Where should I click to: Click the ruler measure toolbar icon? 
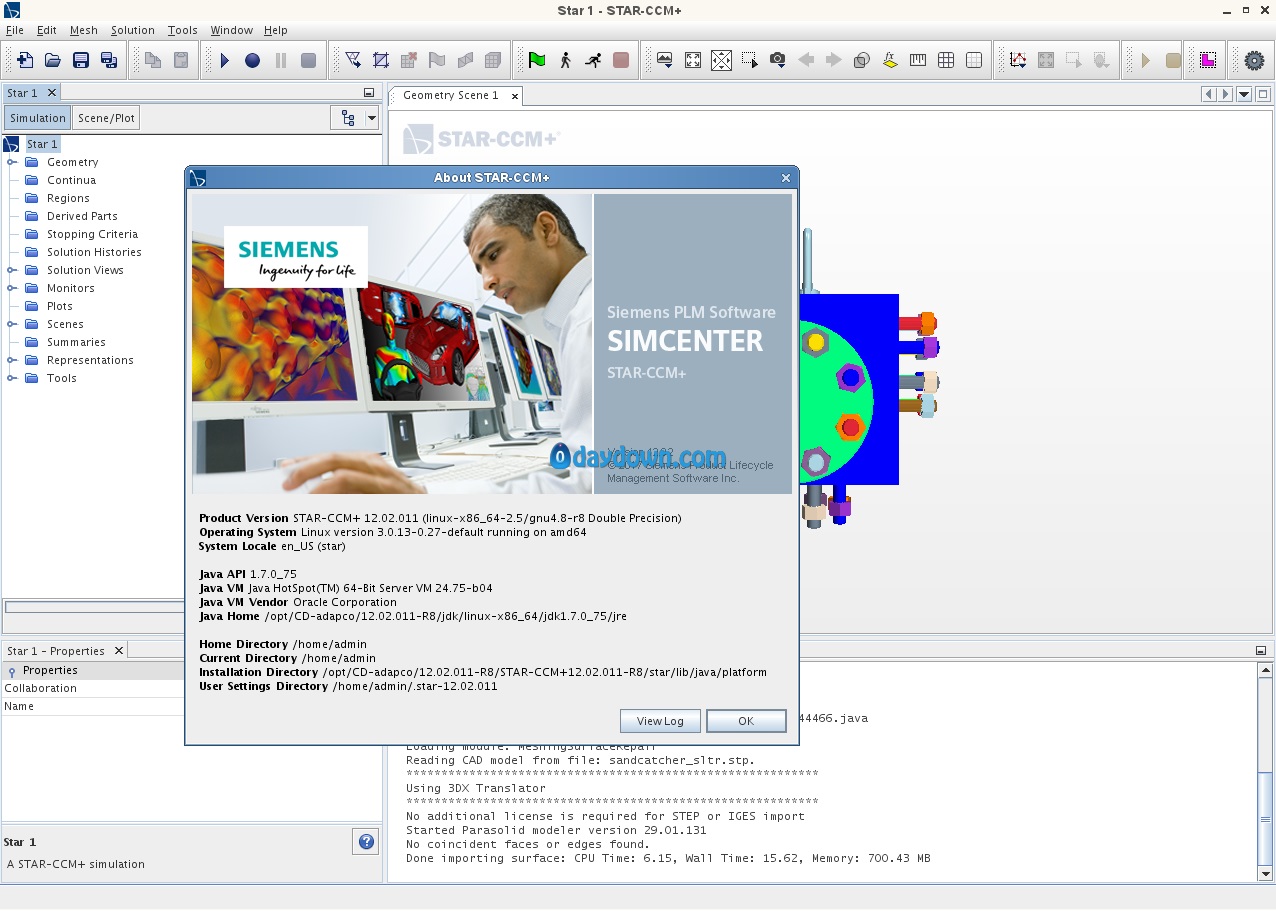(918, 60)
